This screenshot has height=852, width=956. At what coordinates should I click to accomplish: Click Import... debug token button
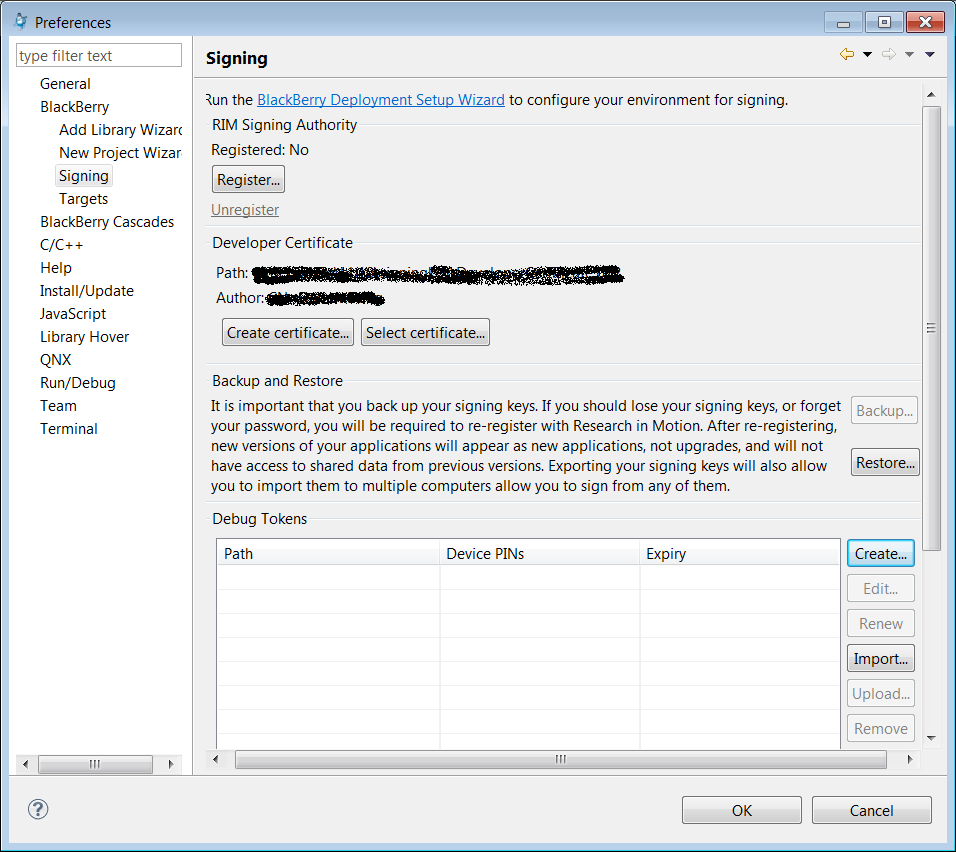[881, 658]
